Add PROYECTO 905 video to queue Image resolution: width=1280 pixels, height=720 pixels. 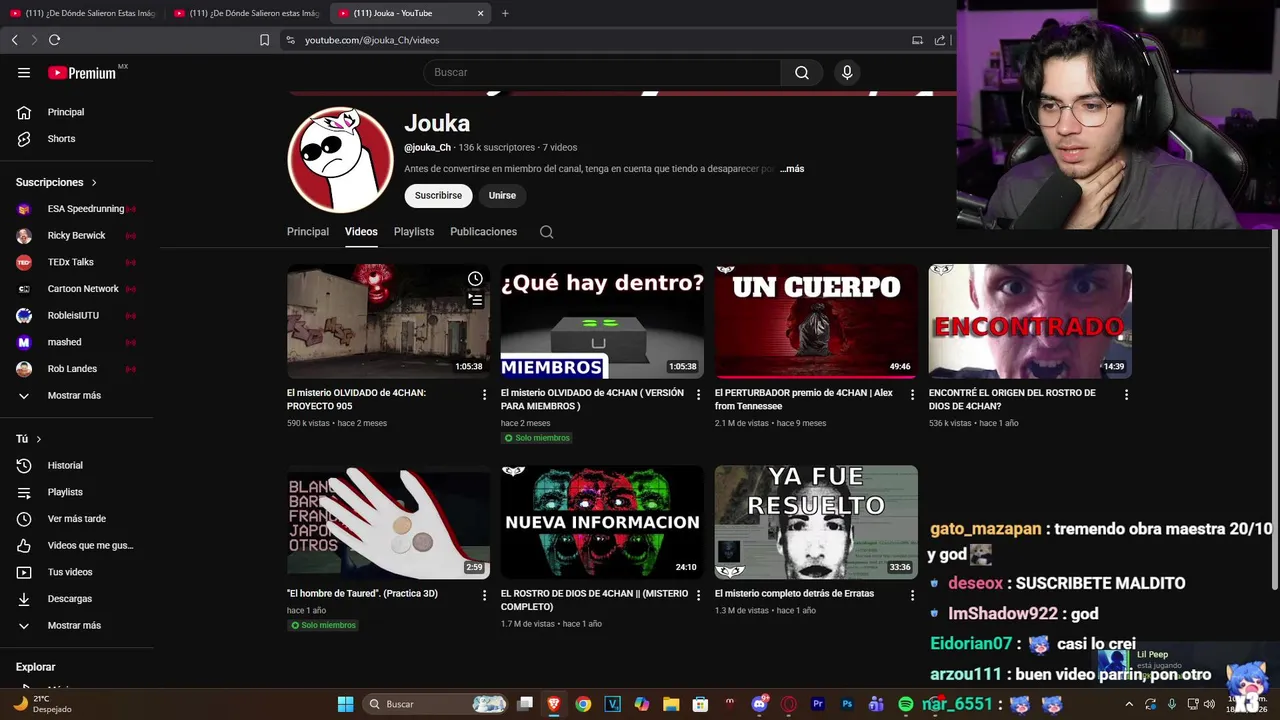pyautogui.click(x=475, y=300)
